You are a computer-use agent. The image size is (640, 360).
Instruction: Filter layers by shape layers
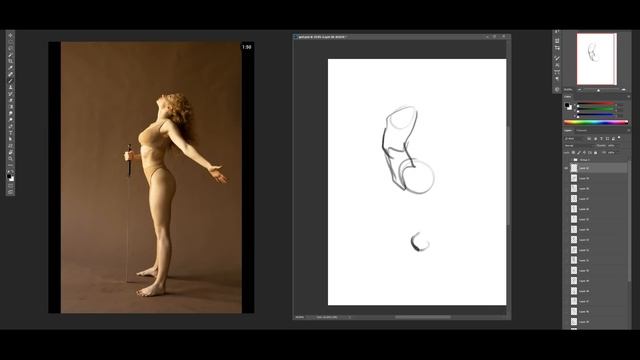tap(607, 139)
